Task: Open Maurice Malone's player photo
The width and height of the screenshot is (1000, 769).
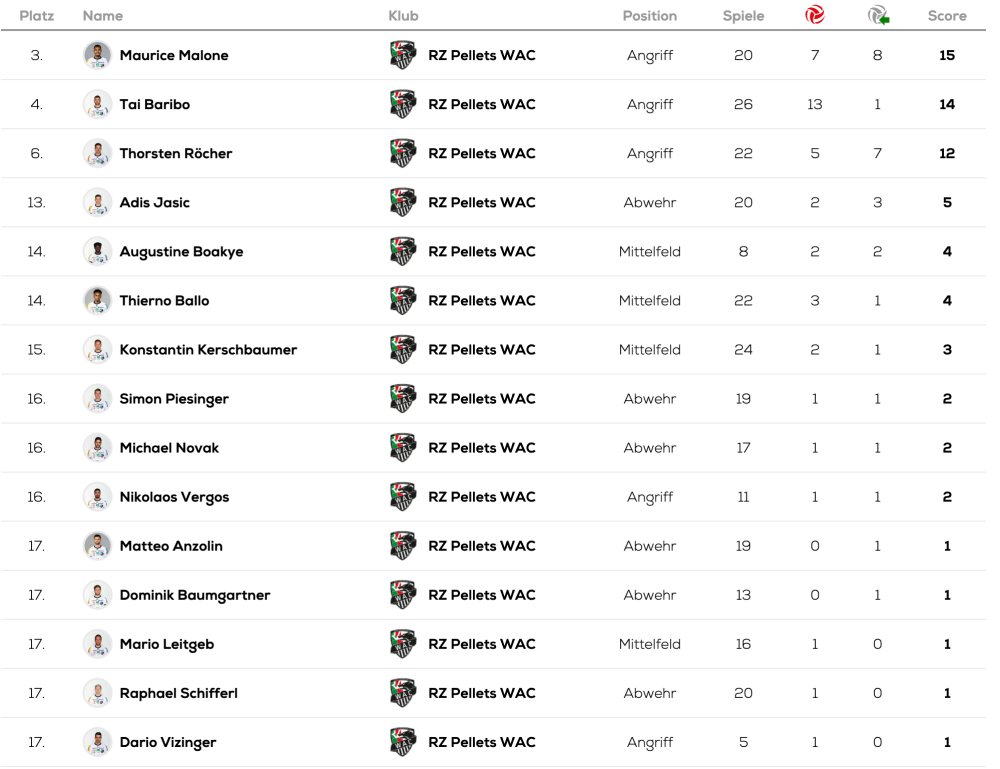Action: click(97, 55)
